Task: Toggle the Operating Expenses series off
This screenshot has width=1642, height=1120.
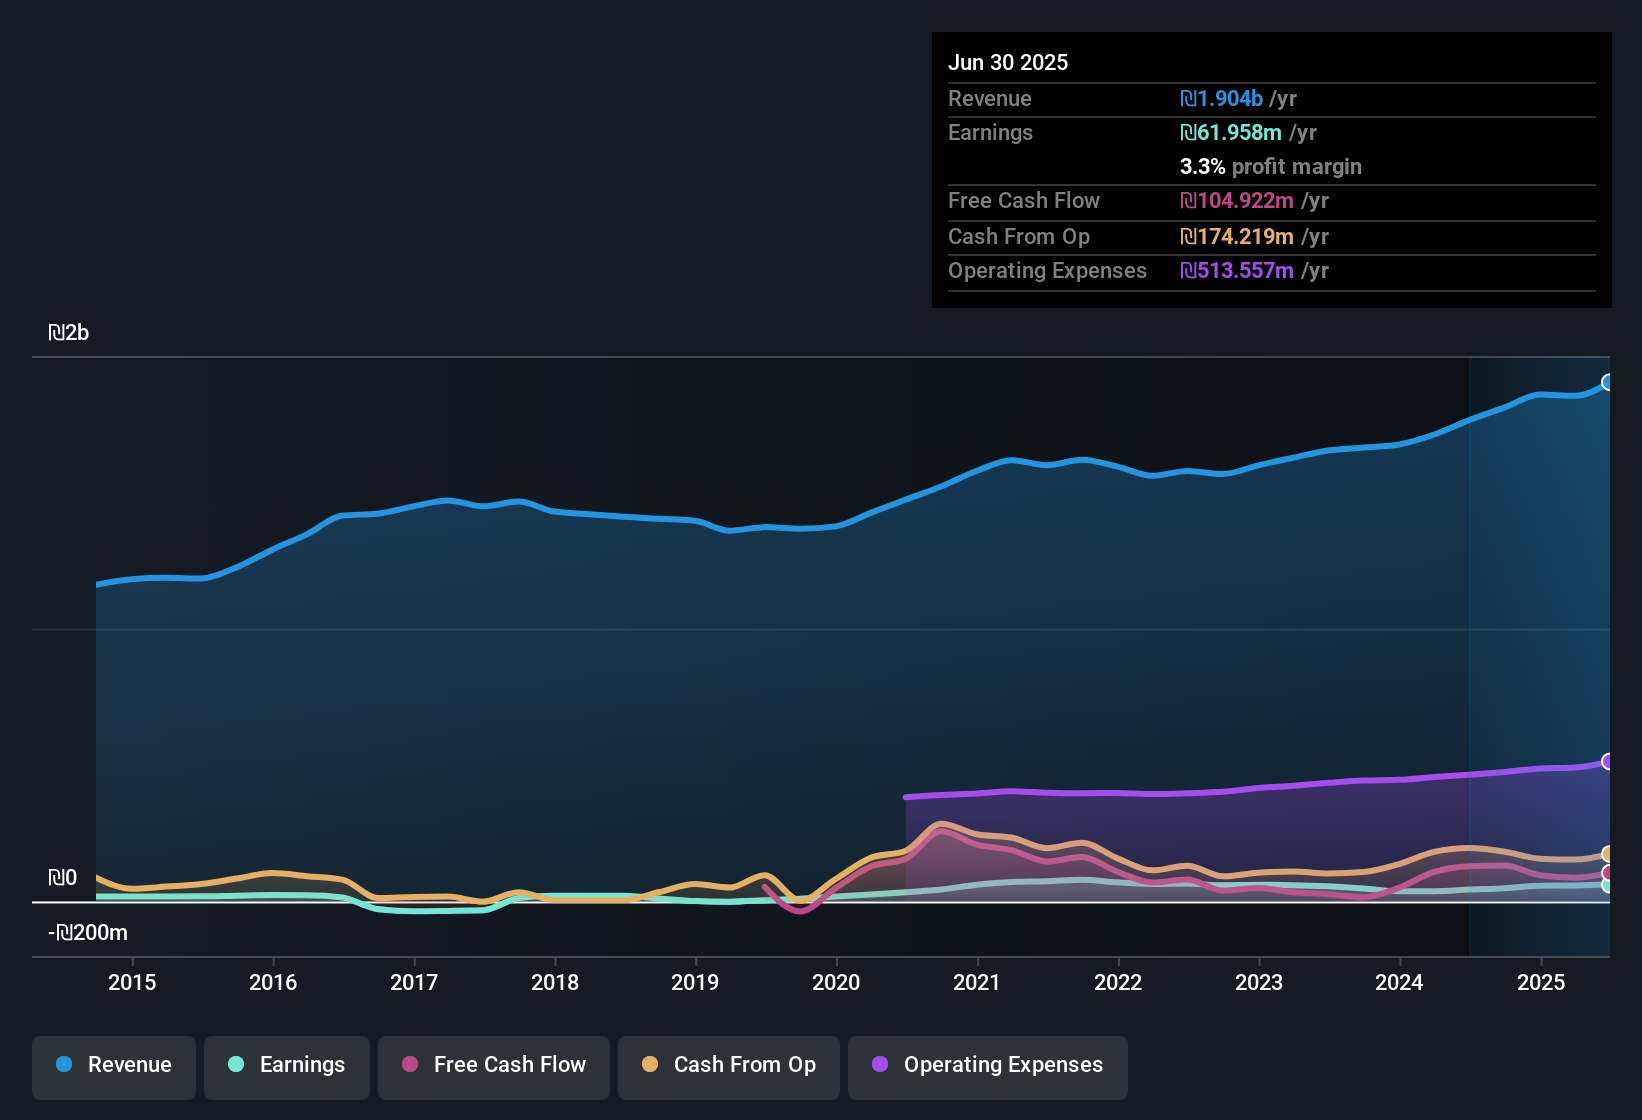Action: (x=987, y=1065)
